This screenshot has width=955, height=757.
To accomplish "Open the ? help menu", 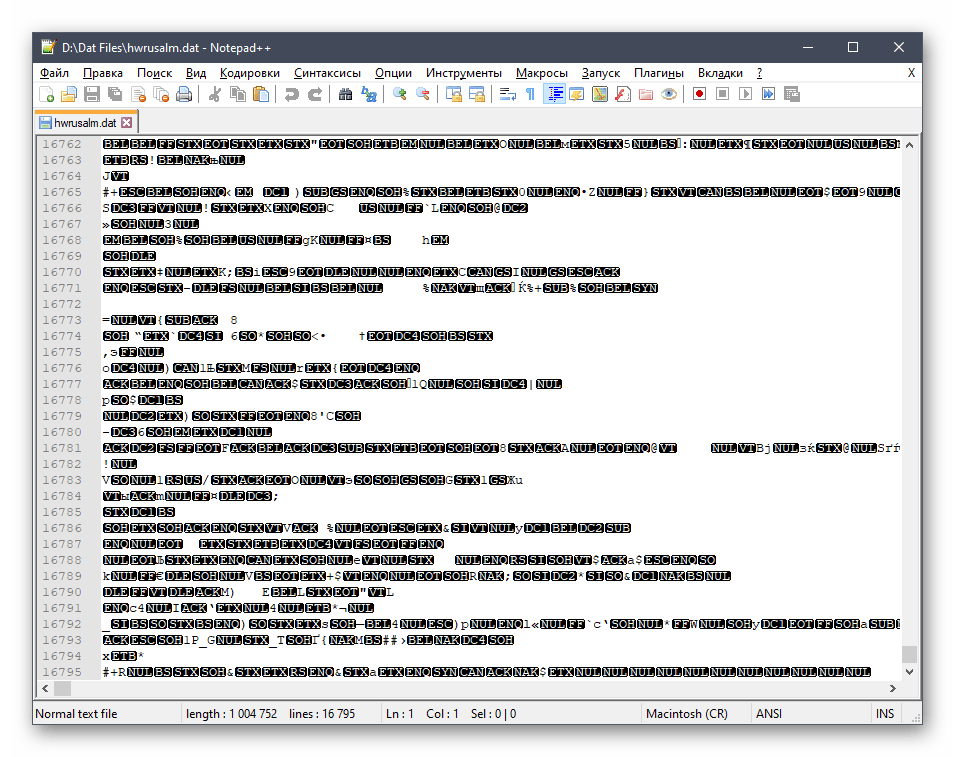I will 759,73.
